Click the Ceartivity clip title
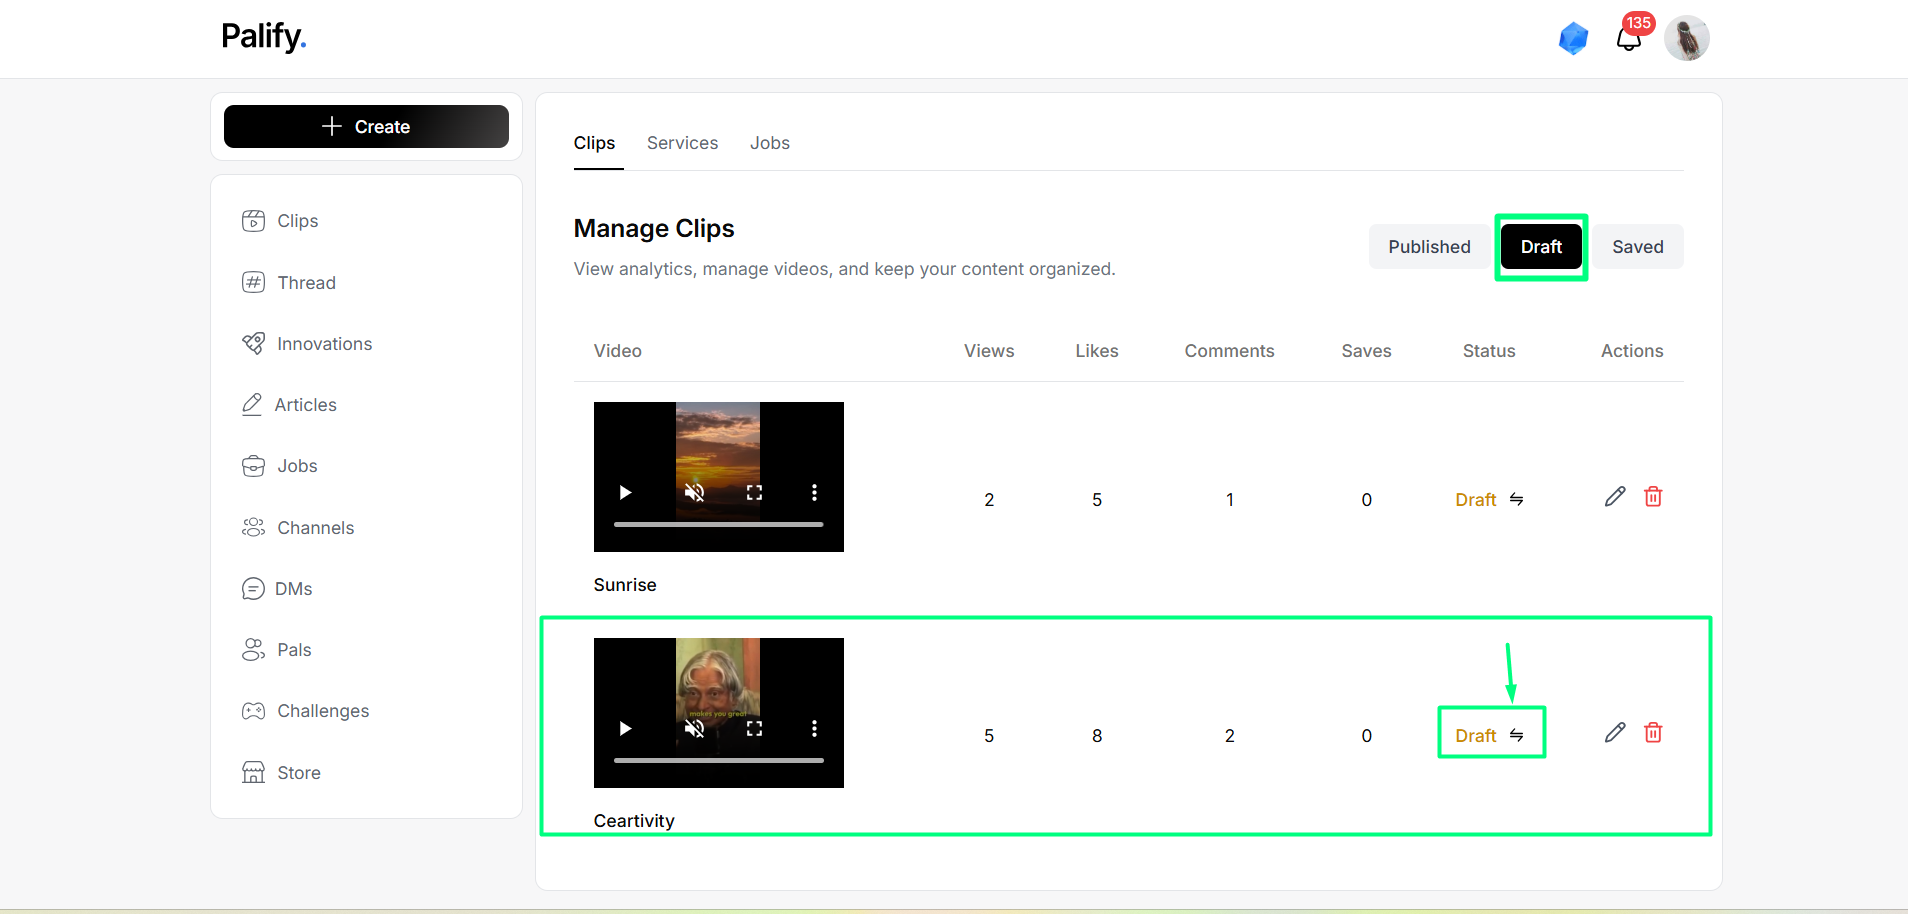1908x914 pixels. [634, 821]
